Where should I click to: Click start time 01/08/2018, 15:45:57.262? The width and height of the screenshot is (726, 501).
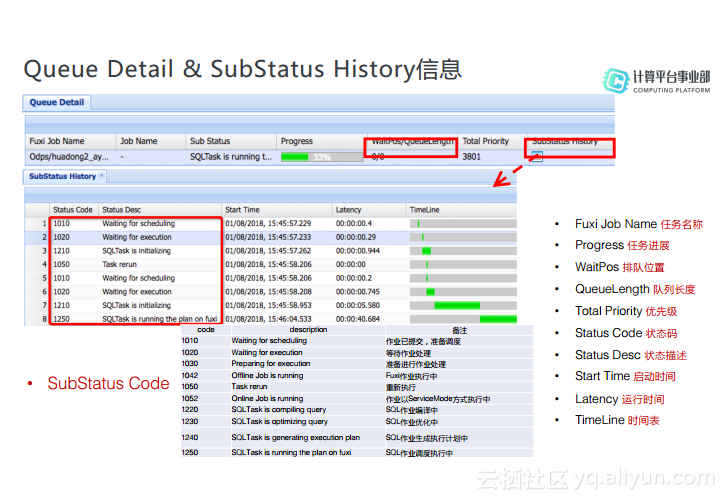(268, 250)
